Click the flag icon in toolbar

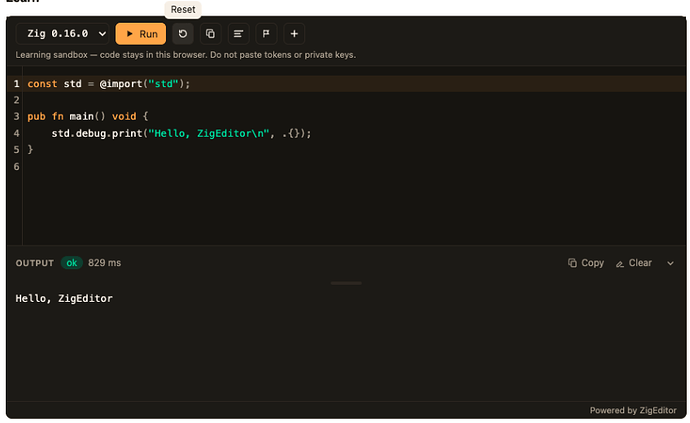click(266, 34)
